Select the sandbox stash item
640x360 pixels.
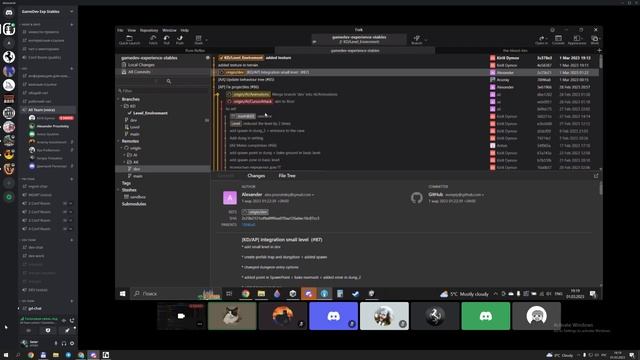tap(138, 197)
